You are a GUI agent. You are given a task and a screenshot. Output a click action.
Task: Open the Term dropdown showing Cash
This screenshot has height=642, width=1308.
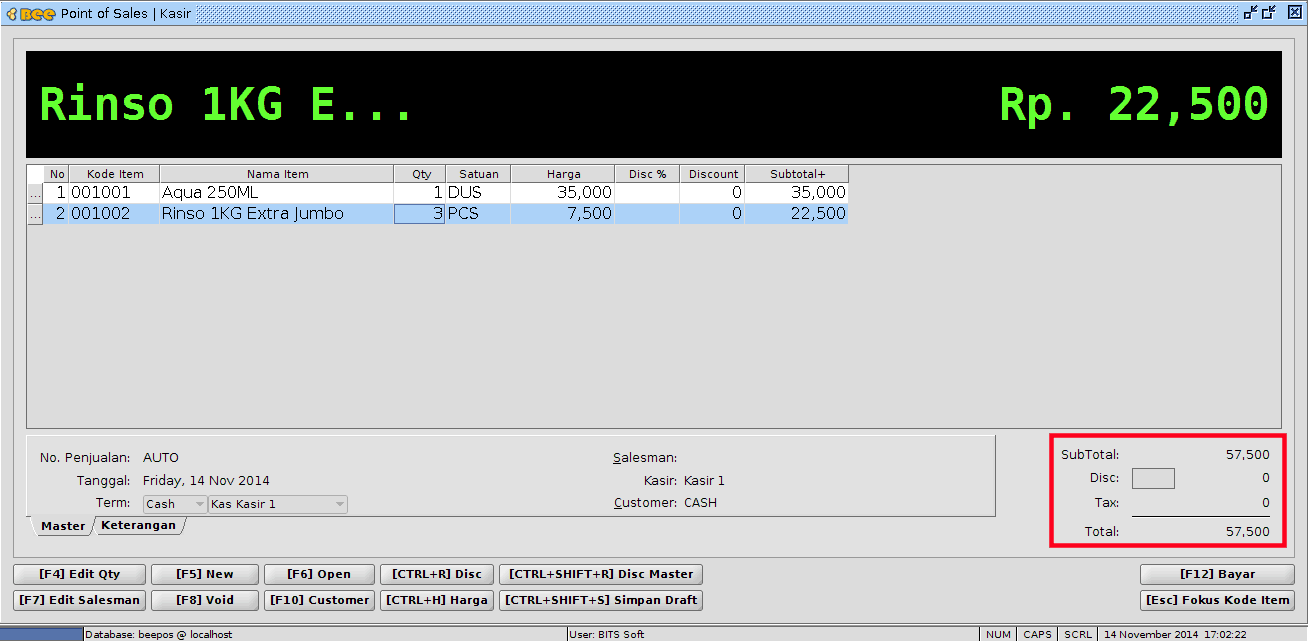coord(175,504)
